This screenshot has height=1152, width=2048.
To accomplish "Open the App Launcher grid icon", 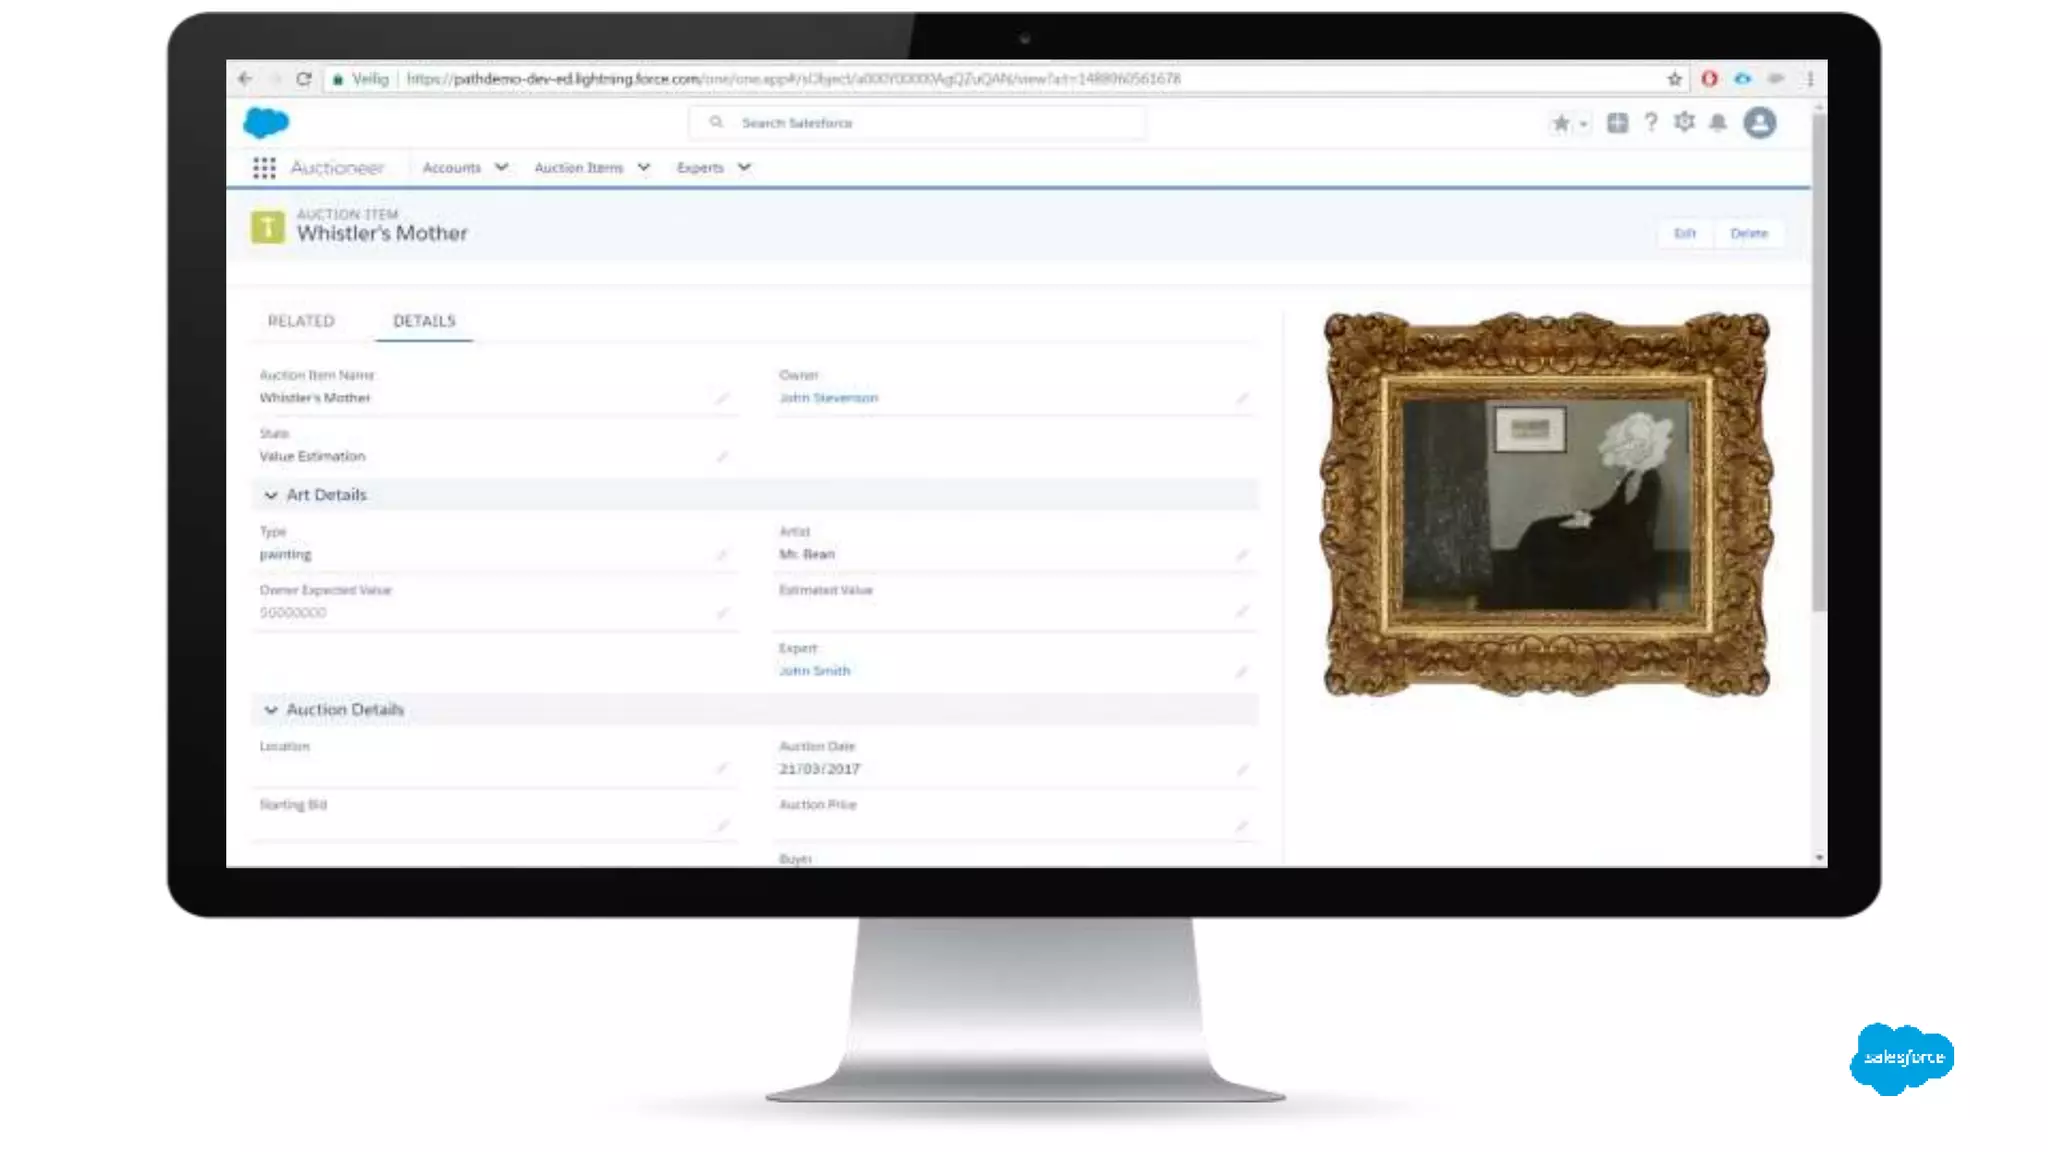I will click(x=264, y=168).
